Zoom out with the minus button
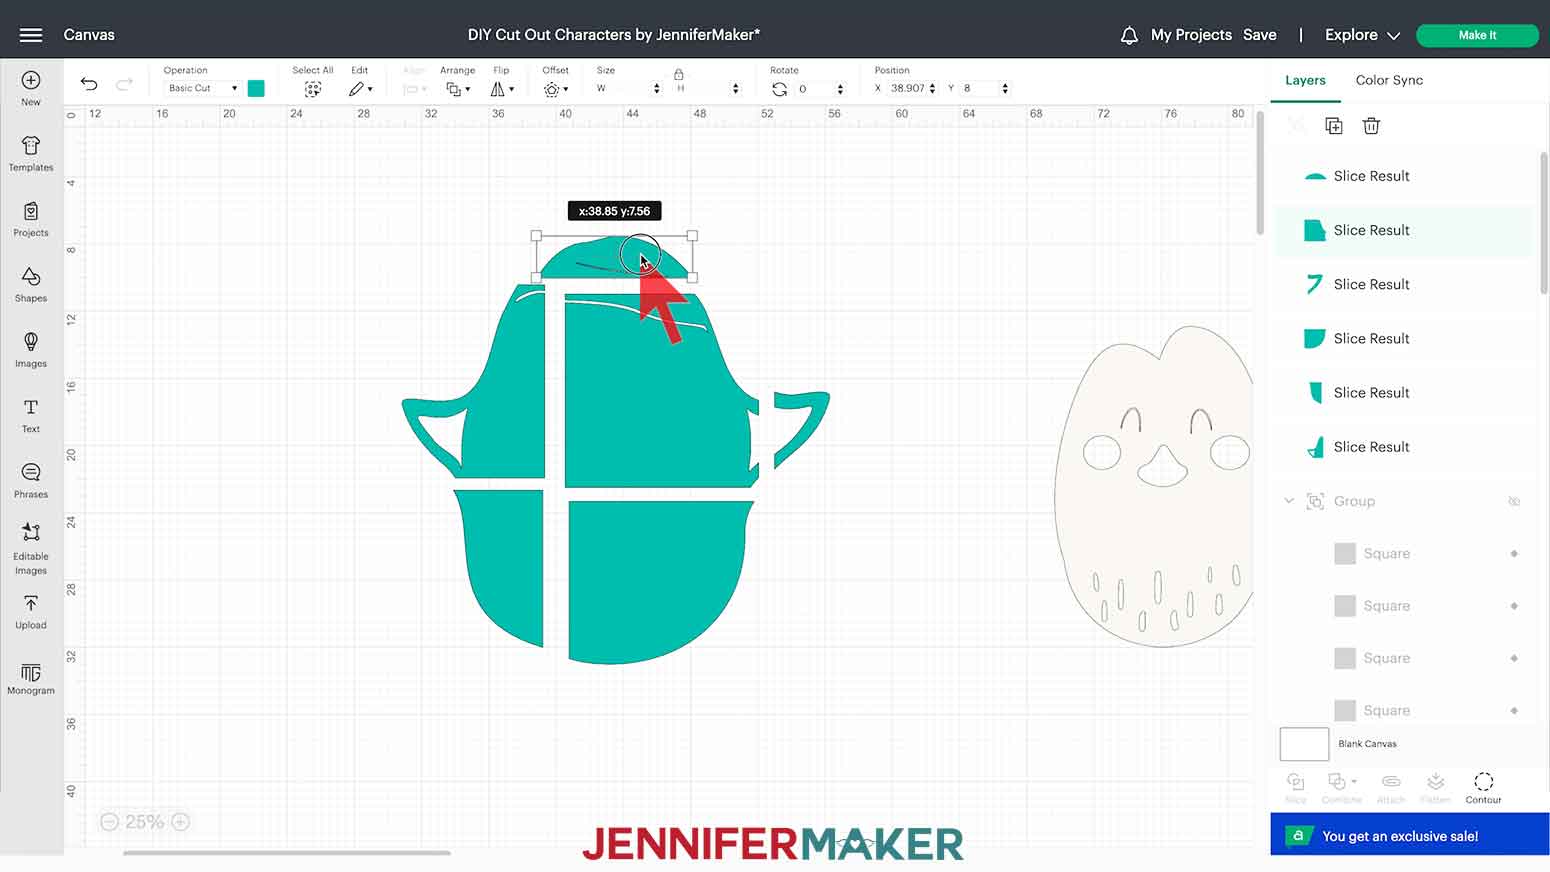Screen dimensions: 1550x872 [x=110, y=822]
